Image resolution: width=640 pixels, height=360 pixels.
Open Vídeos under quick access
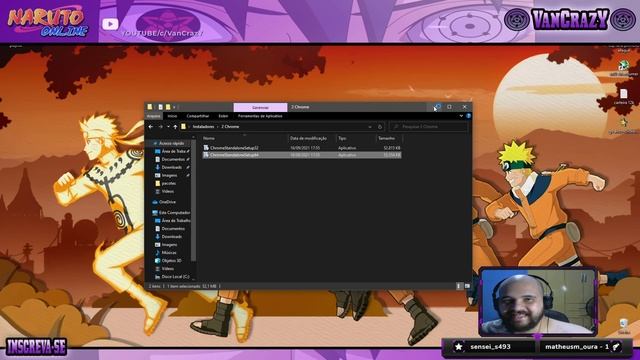[167, 191]
